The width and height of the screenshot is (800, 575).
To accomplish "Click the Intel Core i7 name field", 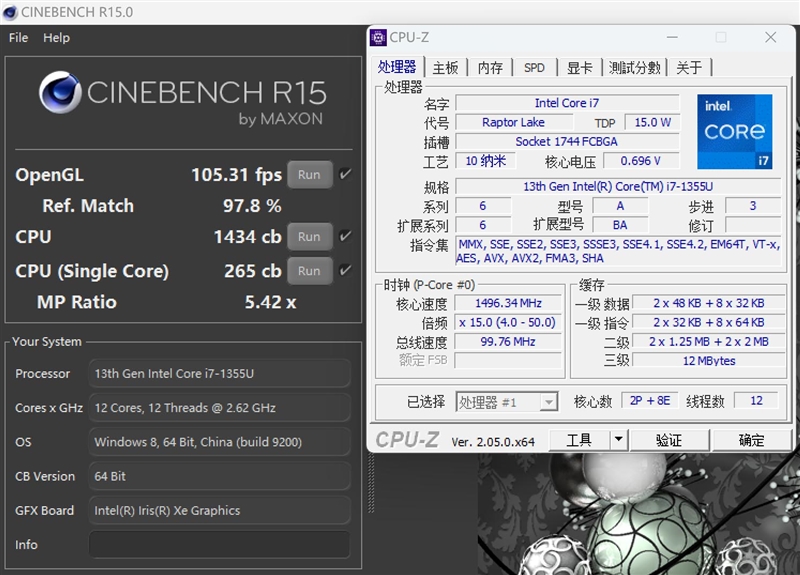I will click(x=566, y=103).
